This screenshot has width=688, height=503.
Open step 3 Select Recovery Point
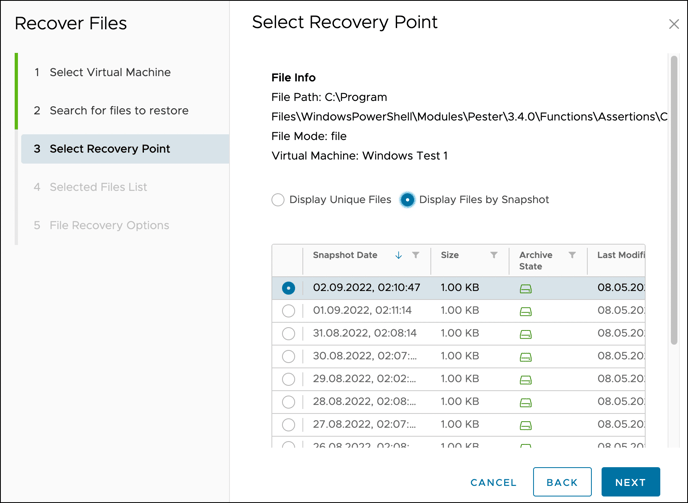[x=125, y=149]
